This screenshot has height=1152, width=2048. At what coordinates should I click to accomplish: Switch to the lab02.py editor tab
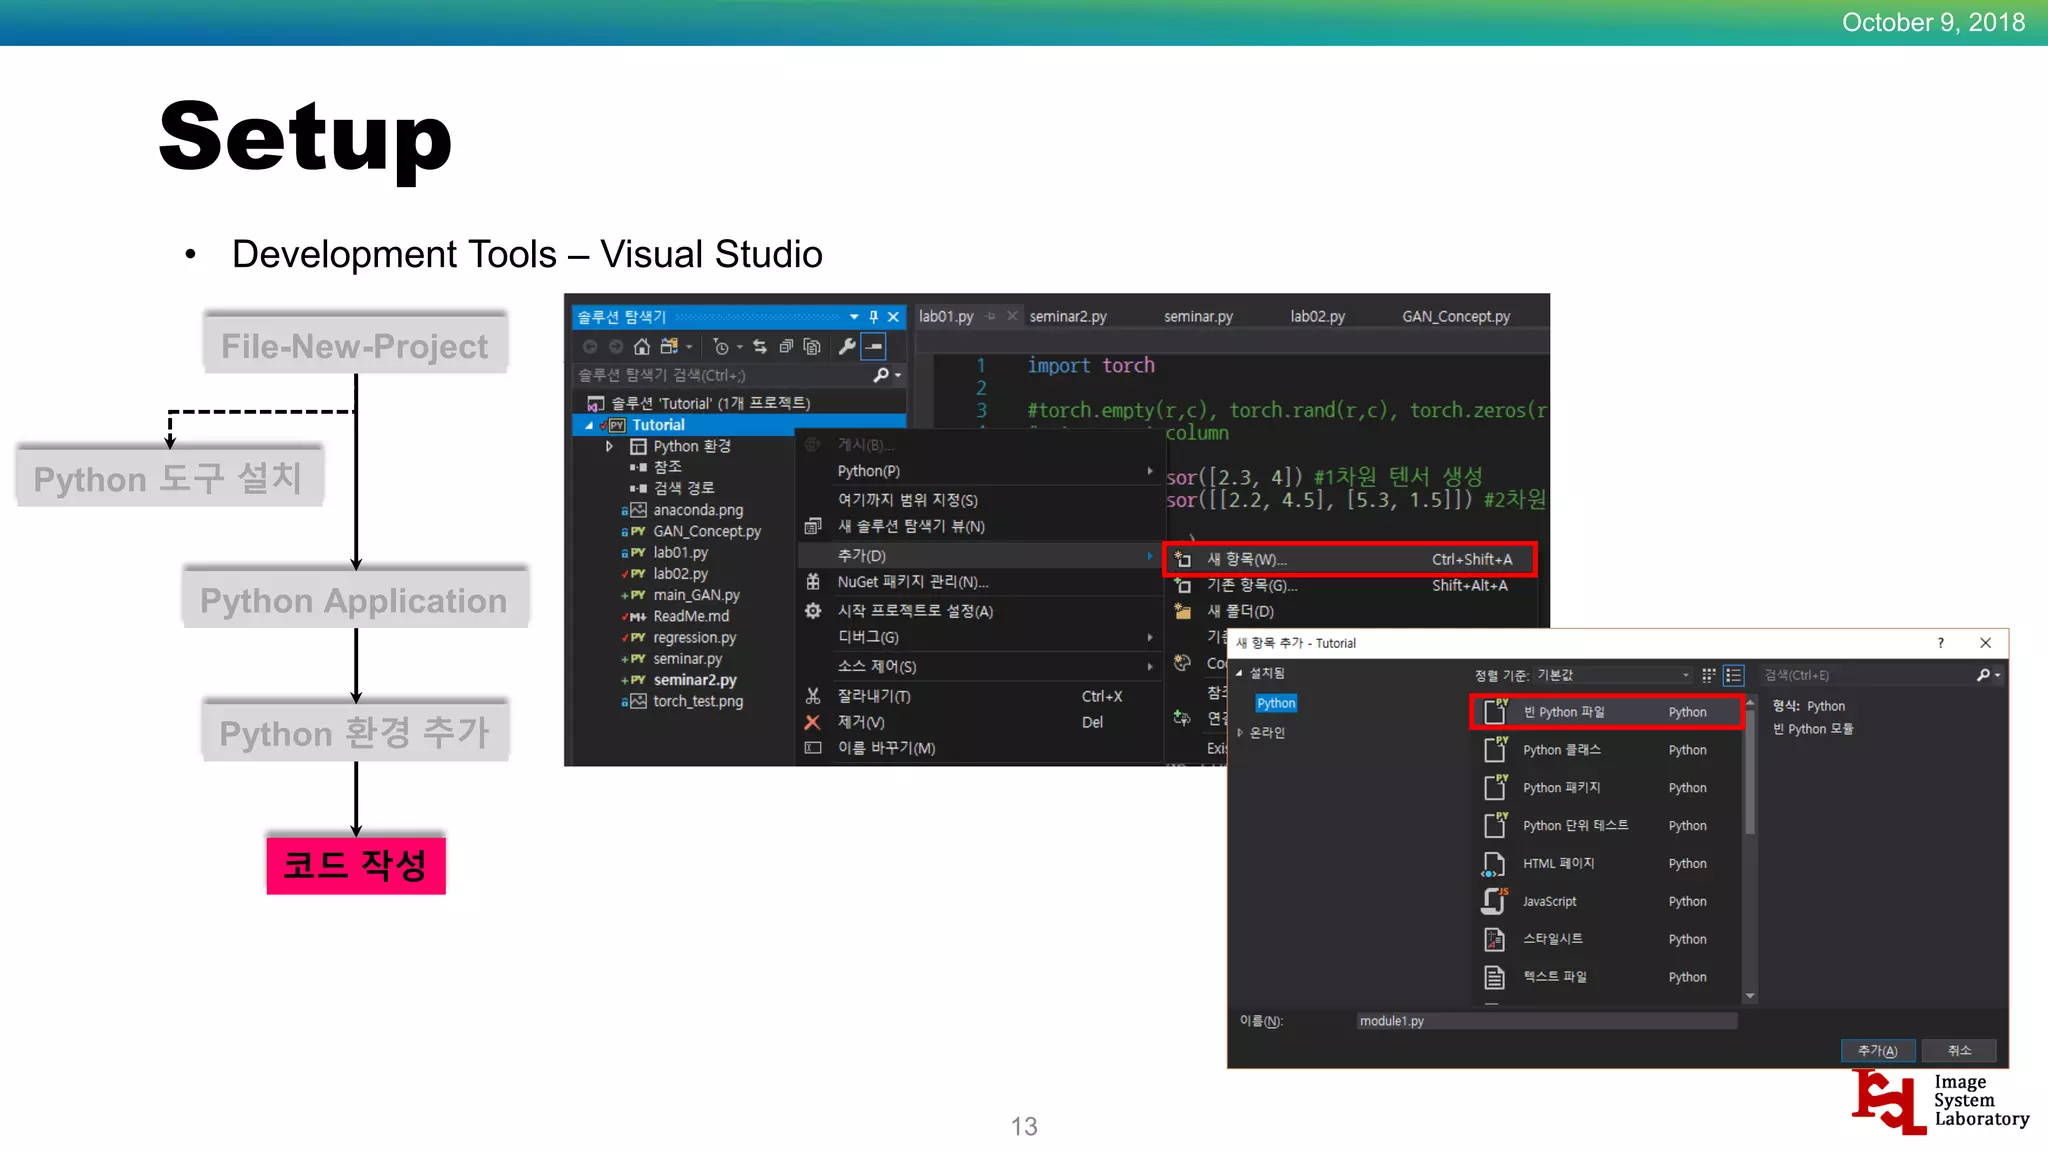(x=1317, y=316)
